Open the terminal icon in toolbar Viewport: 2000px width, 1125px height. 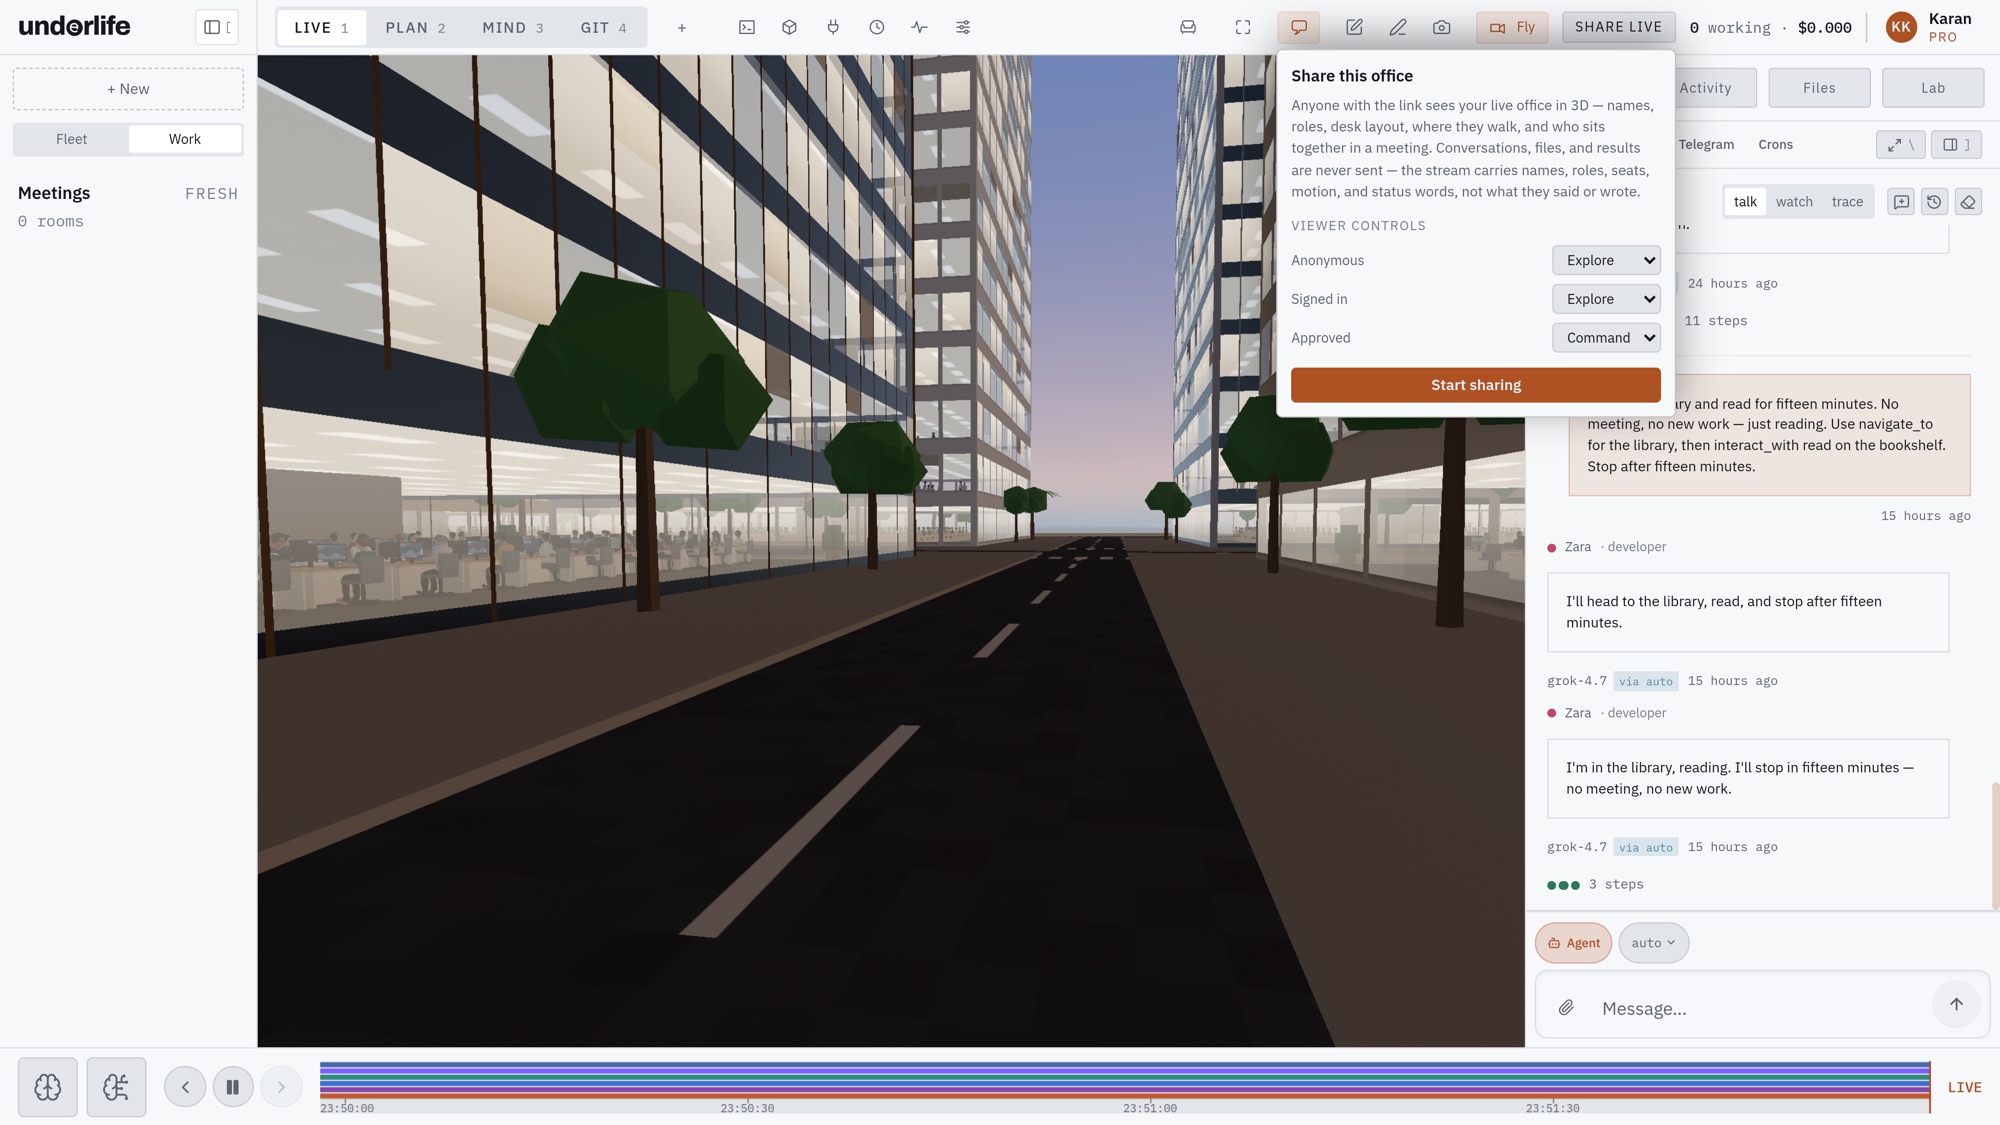click(746, 27)
